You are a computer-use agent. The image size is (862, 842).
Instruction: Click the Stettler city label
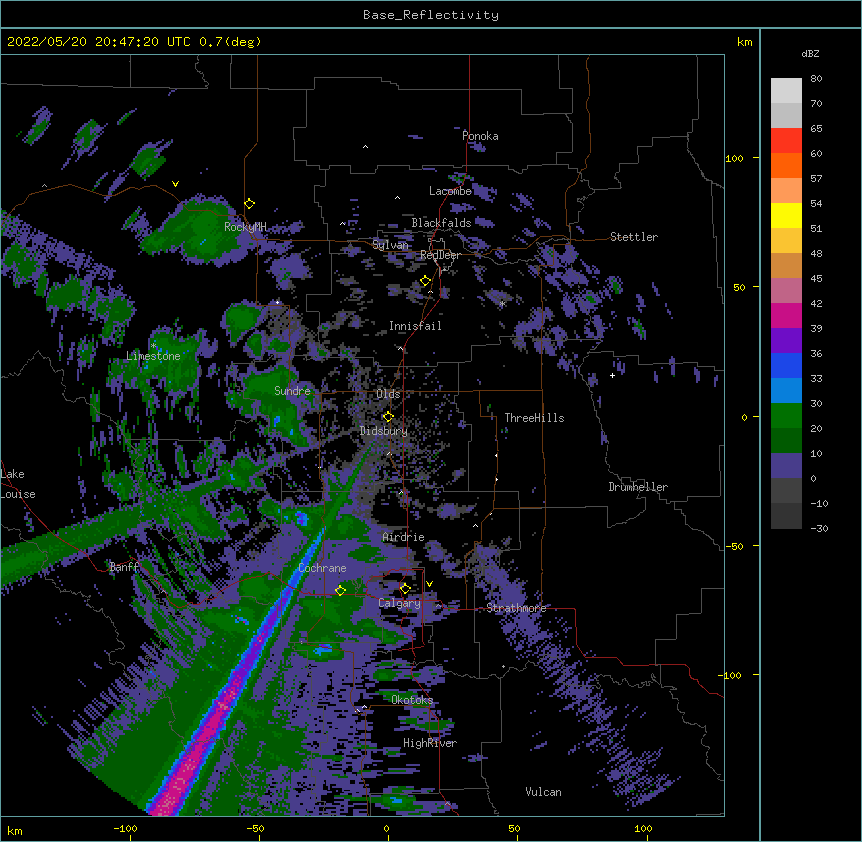pyautogui.click(x=634, y=237)
